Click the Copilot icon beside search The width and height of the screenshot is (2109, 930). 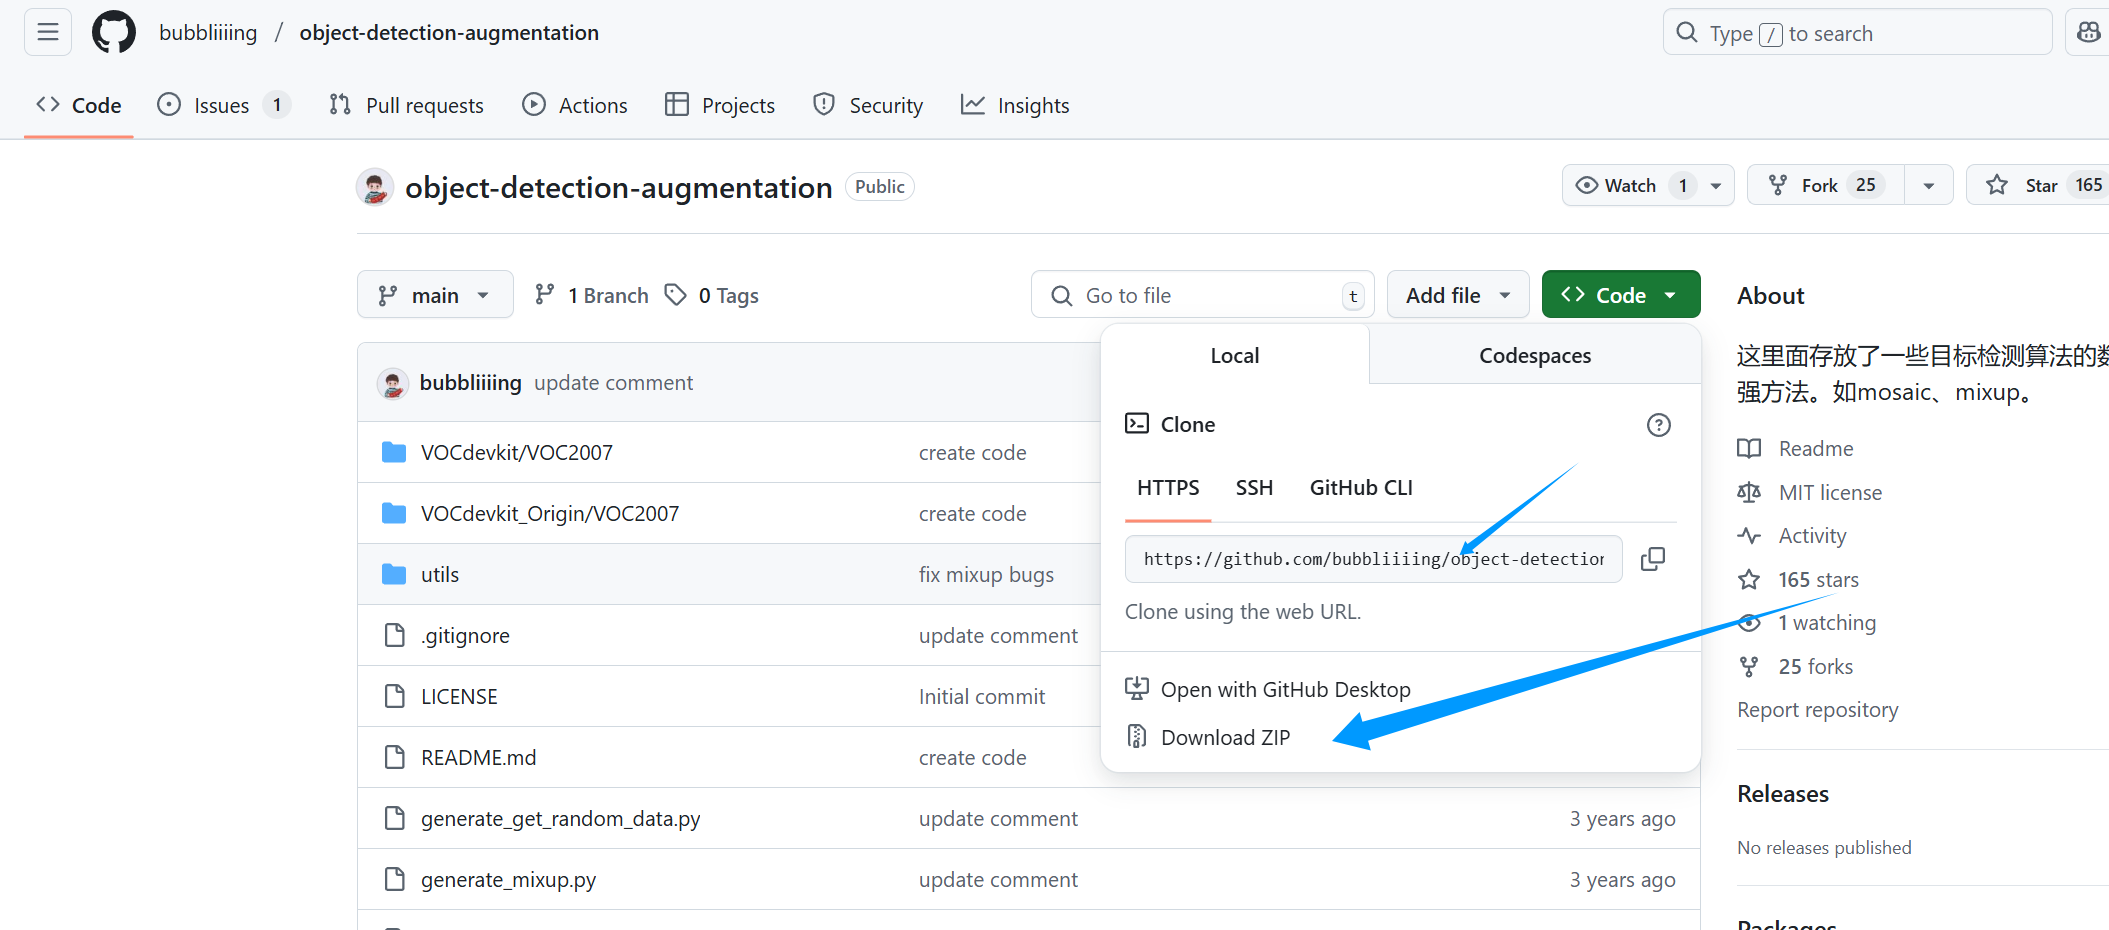[2089, 32]
